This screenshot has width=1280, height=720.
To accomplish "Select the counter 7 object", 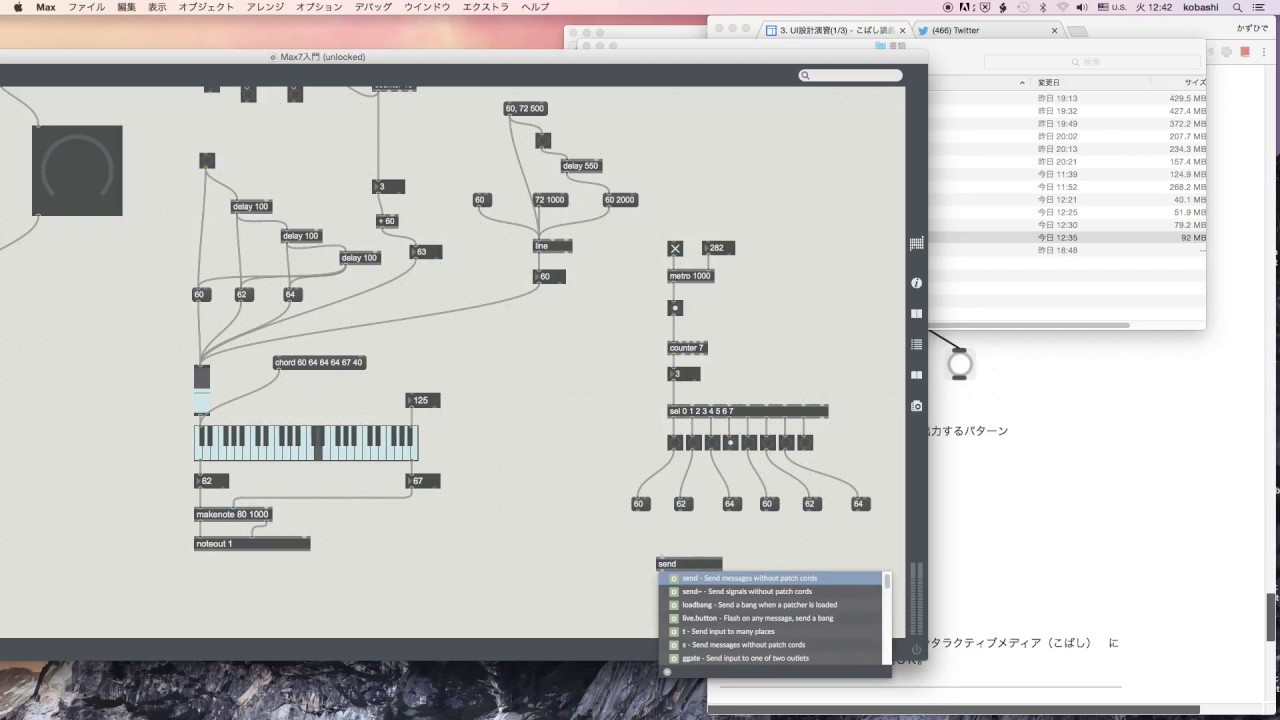I will point(687,348).
